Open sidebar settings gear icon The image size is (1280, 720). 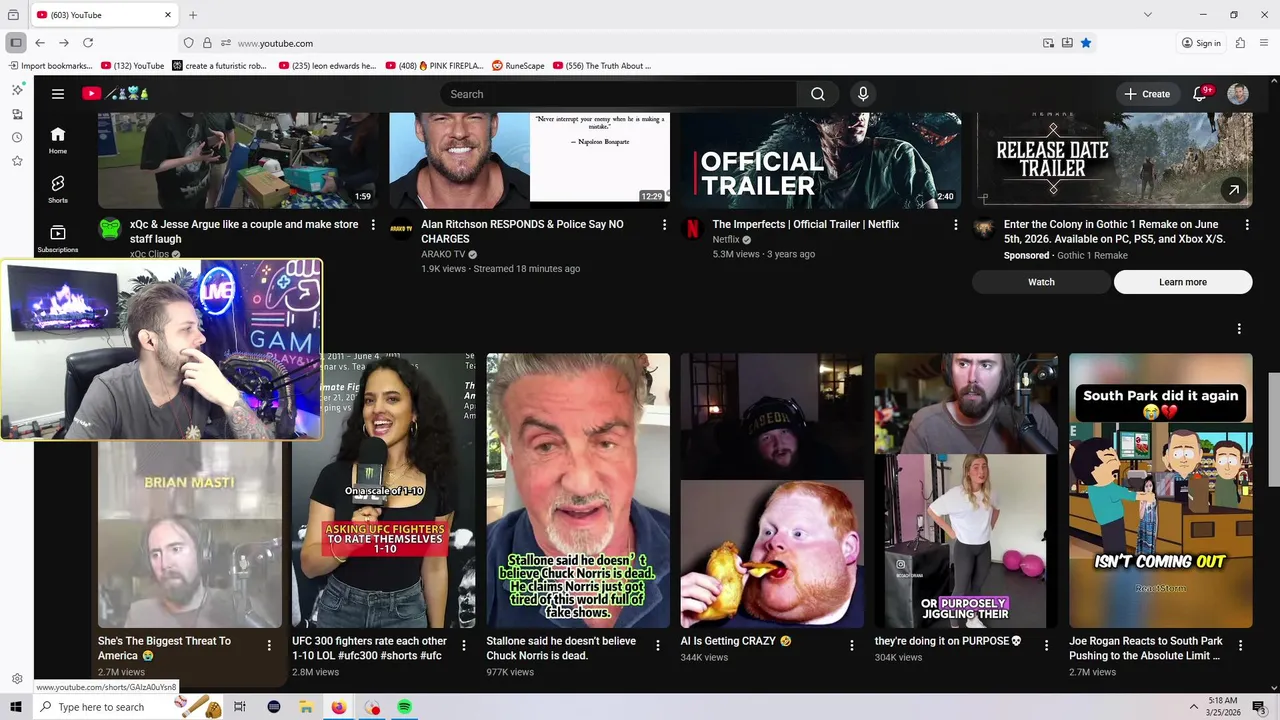pyautogui.click(x=17, y=679)
